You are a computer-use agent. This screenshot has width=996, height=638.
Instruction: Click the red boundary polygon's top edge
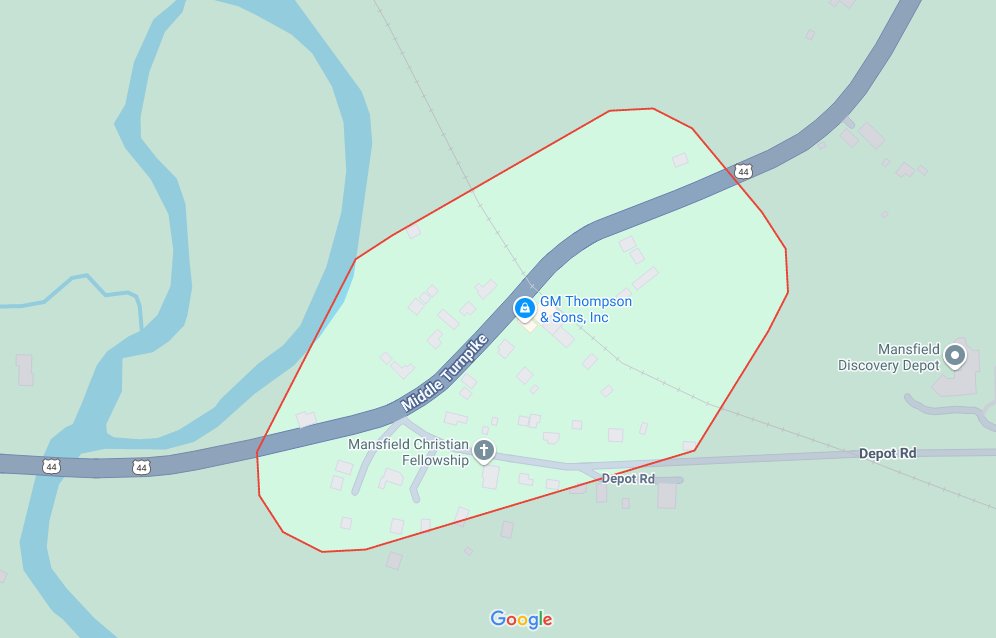coord(631,109)
